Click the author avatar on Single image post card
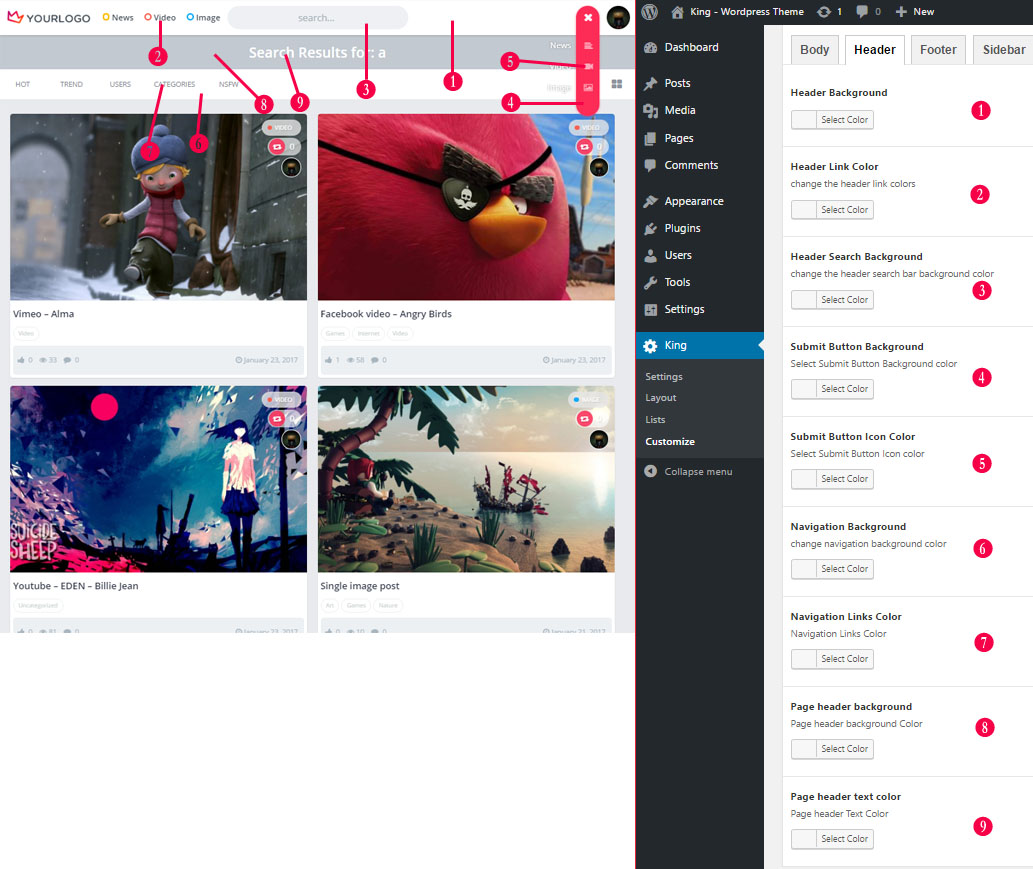1033x869 pixels. pos(599,439)
